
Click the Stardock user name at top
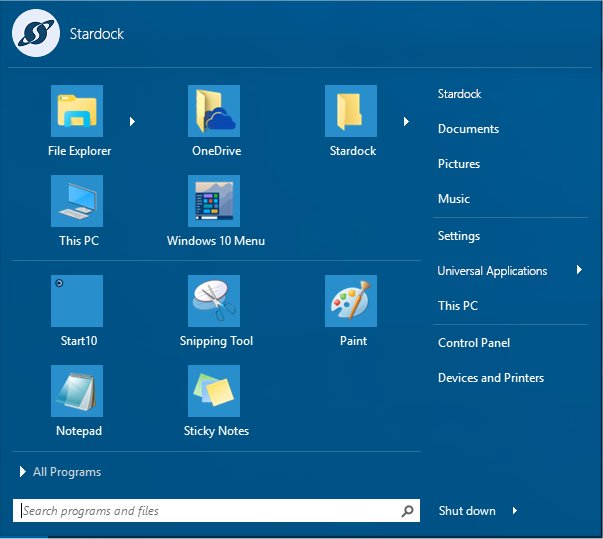(97, 34)
